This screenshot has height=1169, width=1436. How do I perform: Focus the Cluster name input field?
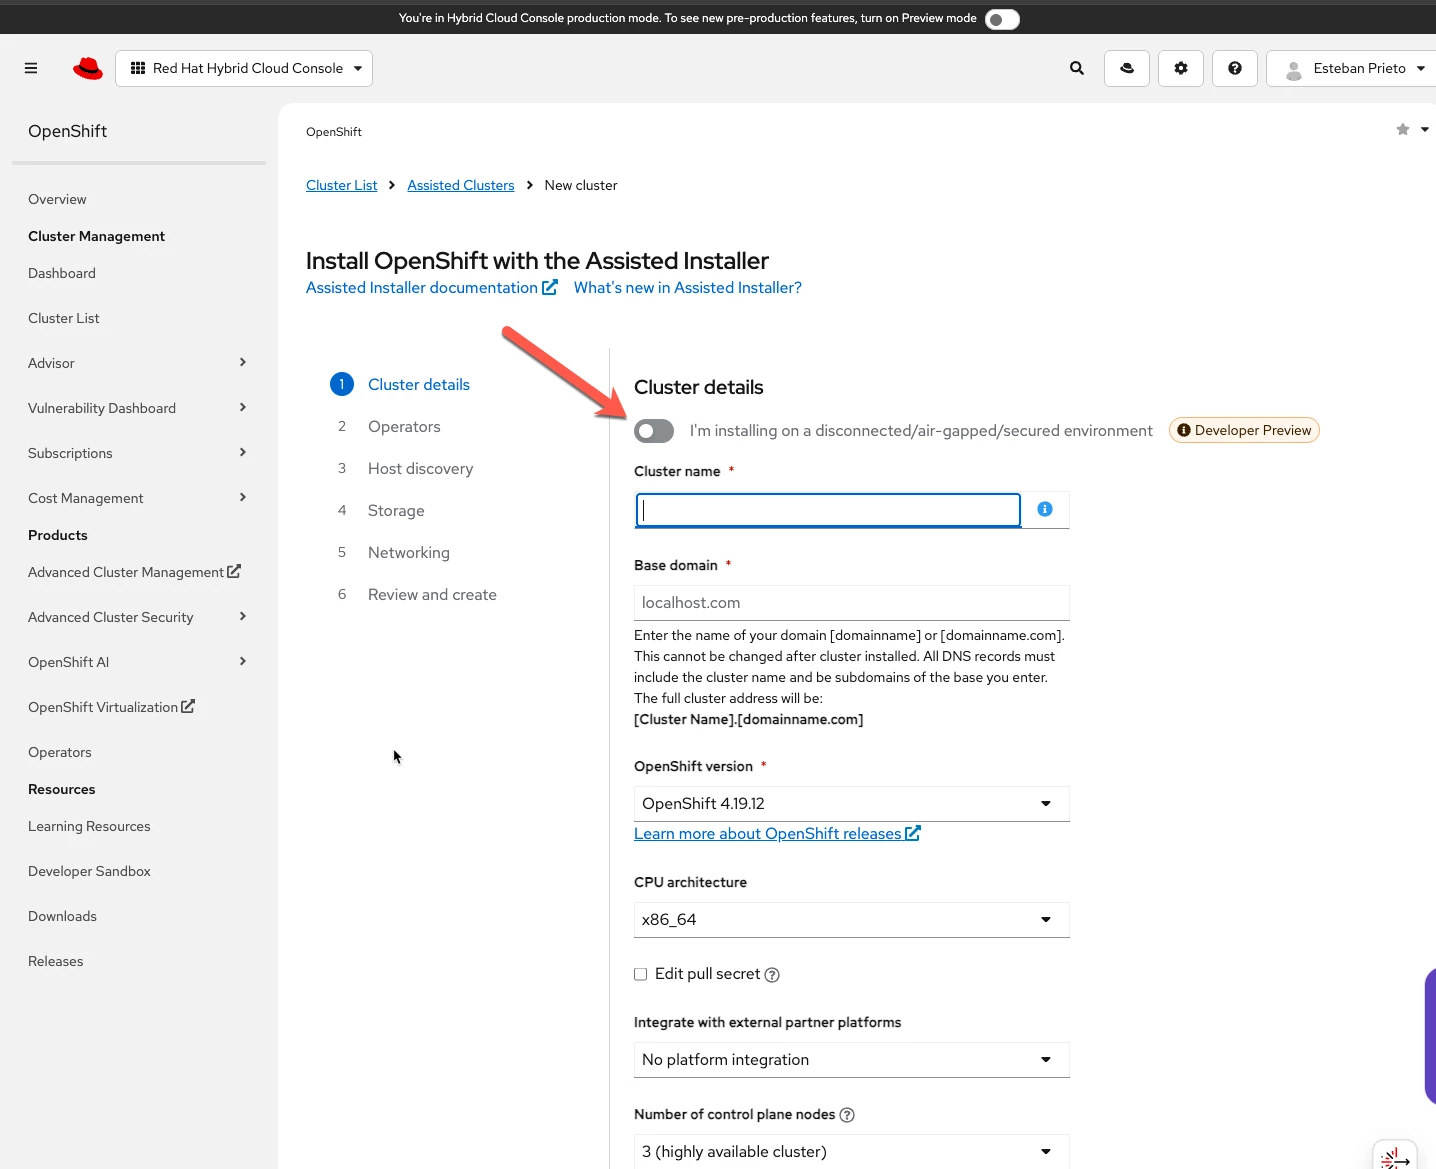click(828, 510)
